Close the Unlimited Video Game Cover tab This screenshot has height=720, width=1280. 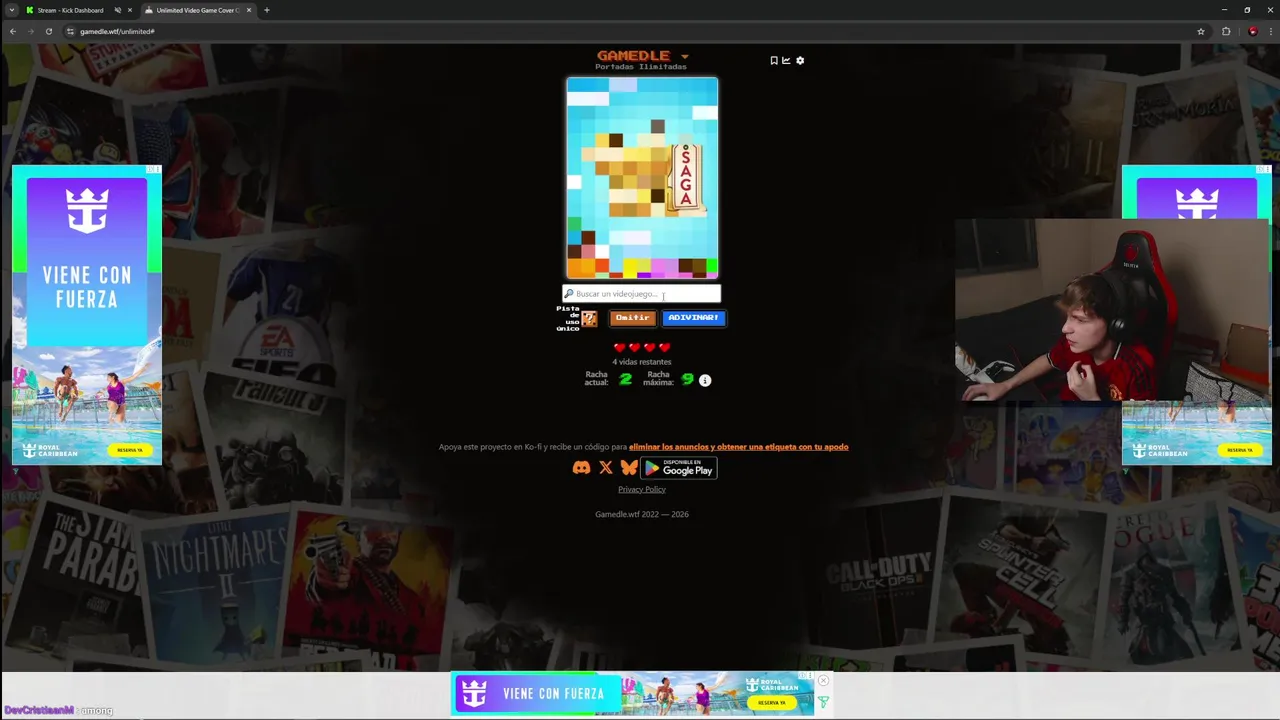(250, 10)
